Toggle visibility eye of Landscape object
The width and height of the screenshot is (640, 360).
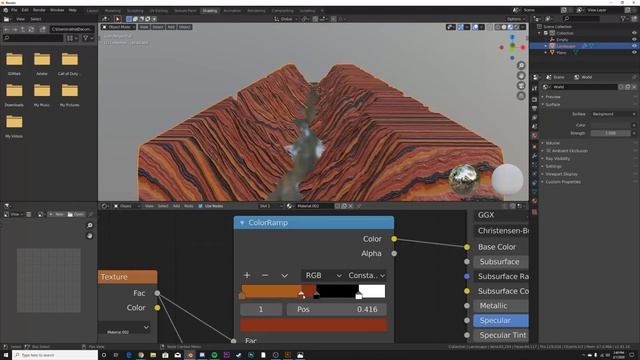[634, 46]
